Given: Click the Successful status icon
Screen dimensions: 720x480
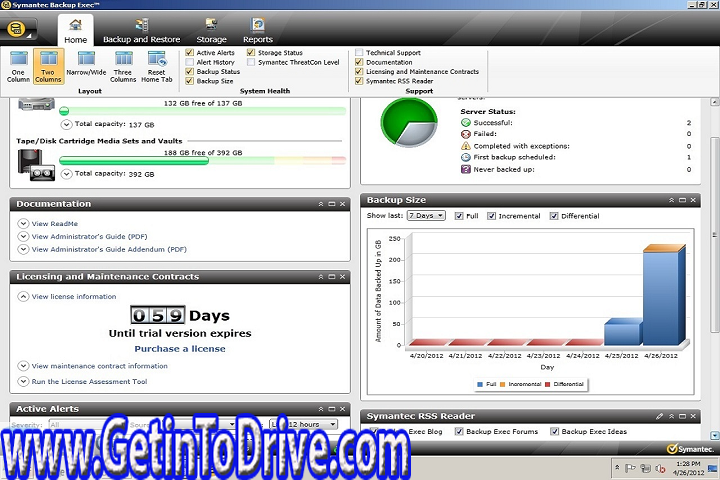Looking at the screenshot, I should tap(466, 123).
